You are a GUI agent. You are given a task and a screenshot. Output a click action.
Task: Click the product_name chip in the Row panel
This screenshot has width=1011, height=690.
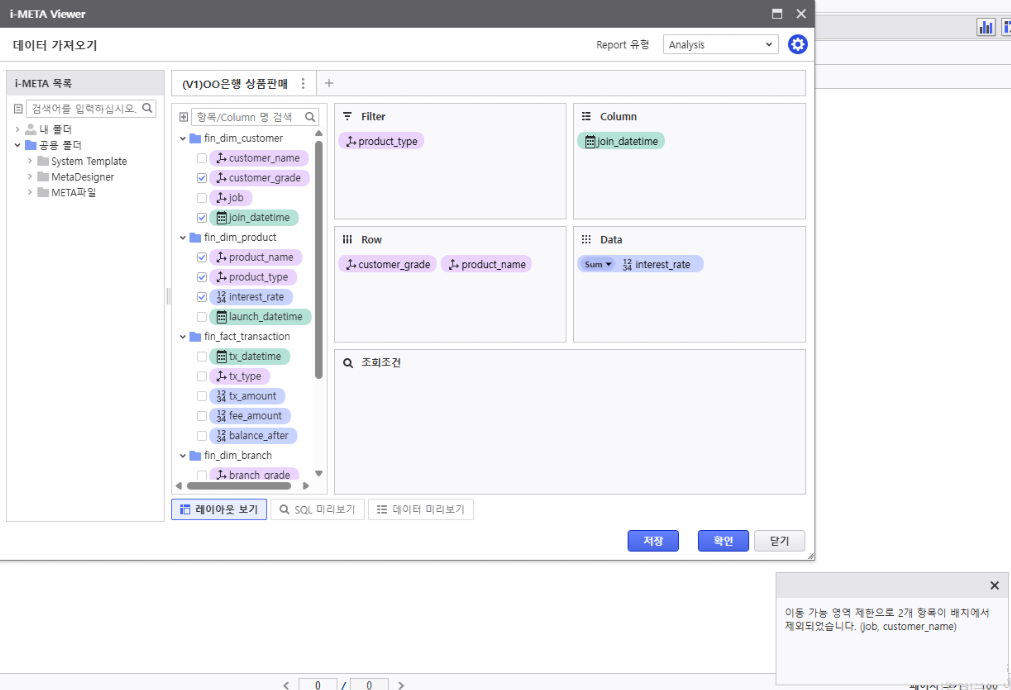pos(487,264)
